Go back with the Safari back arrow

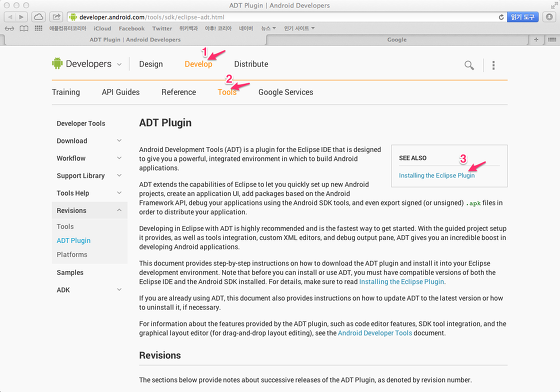tap(10, 17)
